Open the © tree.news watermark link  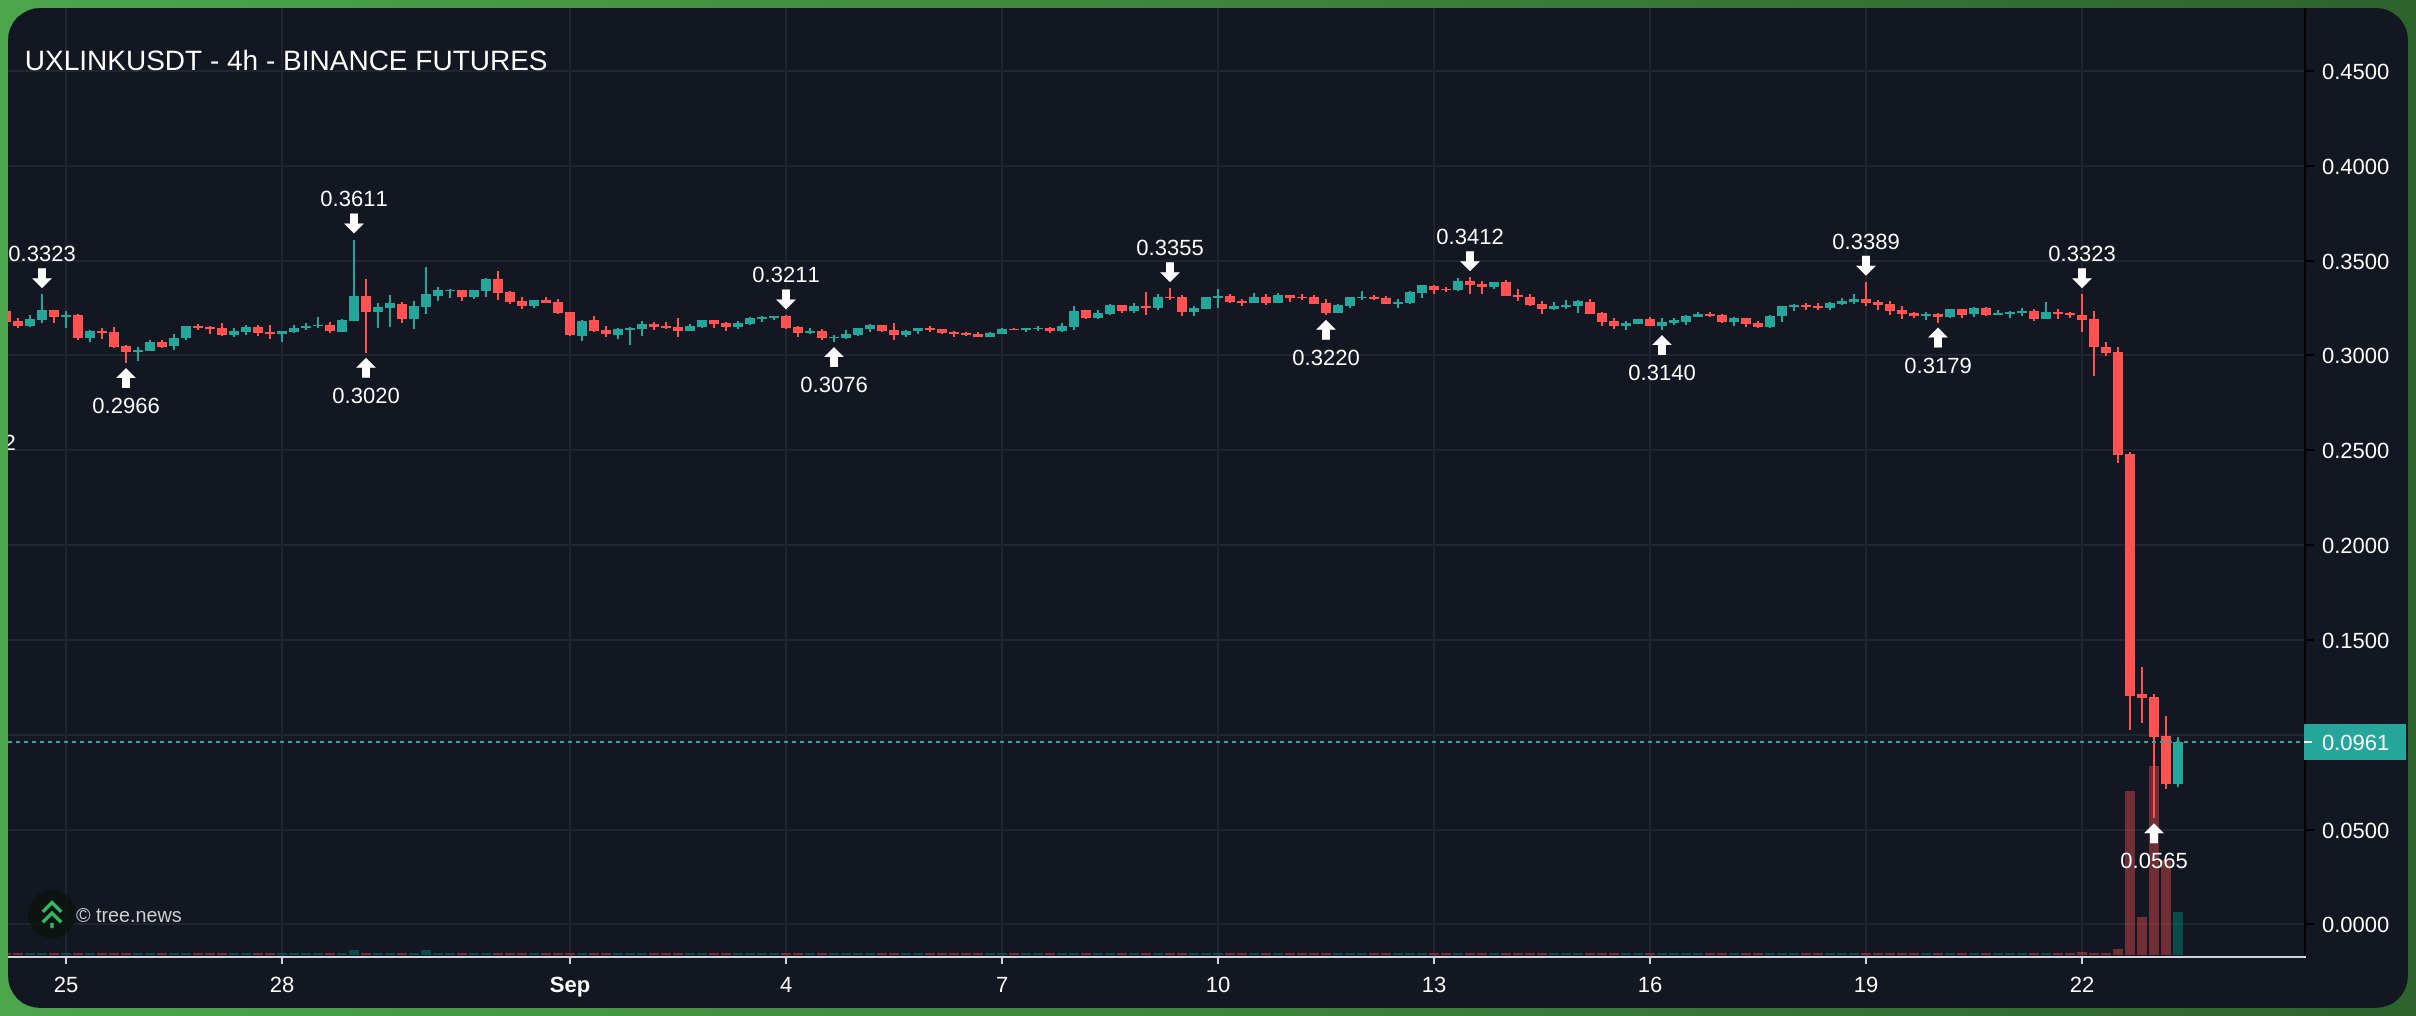[129, 915]
